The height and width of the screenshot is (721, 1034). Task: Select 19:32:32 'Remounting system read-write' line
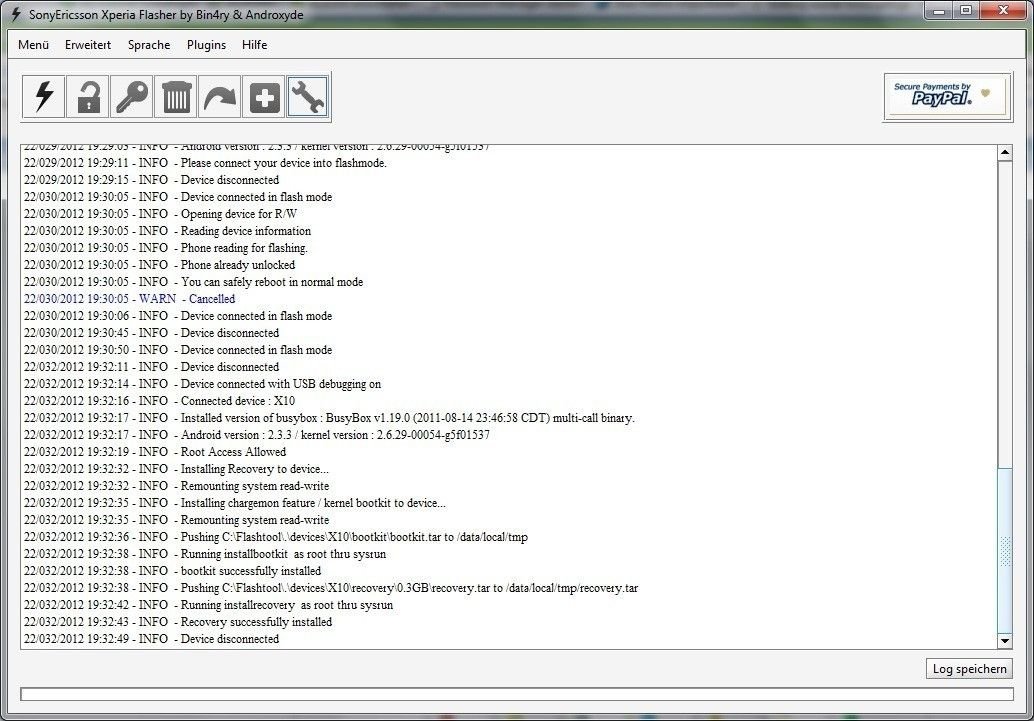click(176, 486)
